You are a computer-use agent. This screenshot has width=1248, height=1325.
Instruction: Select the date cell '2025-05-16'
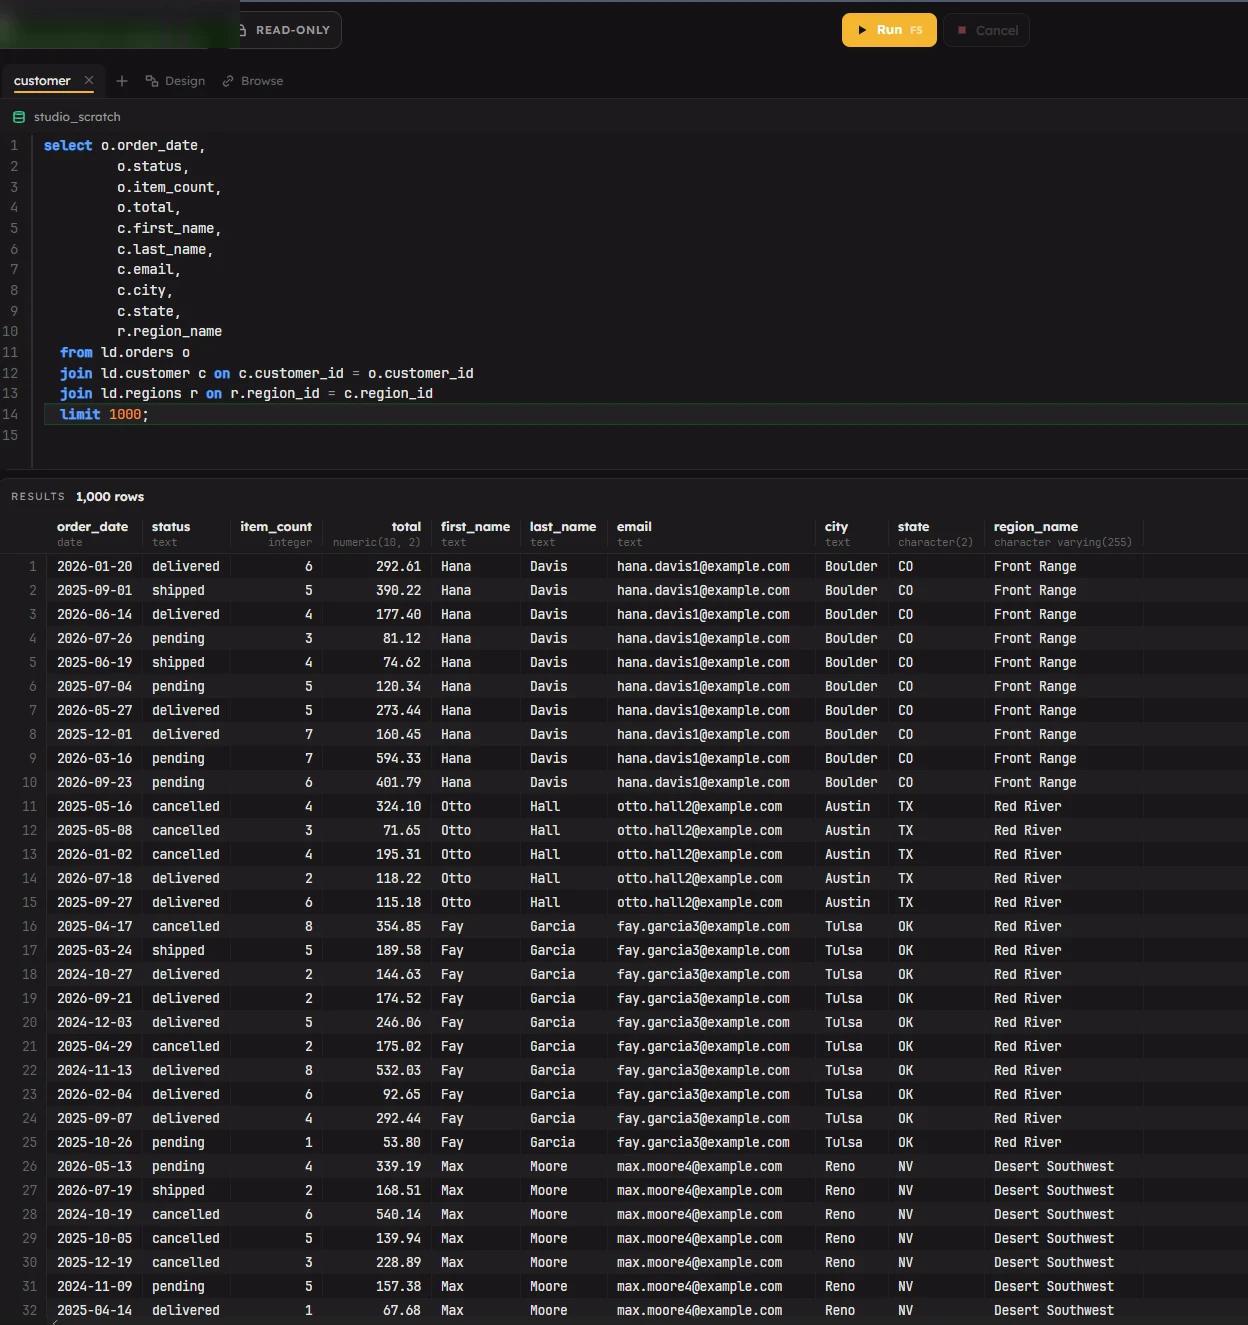[x=94, y=806]
